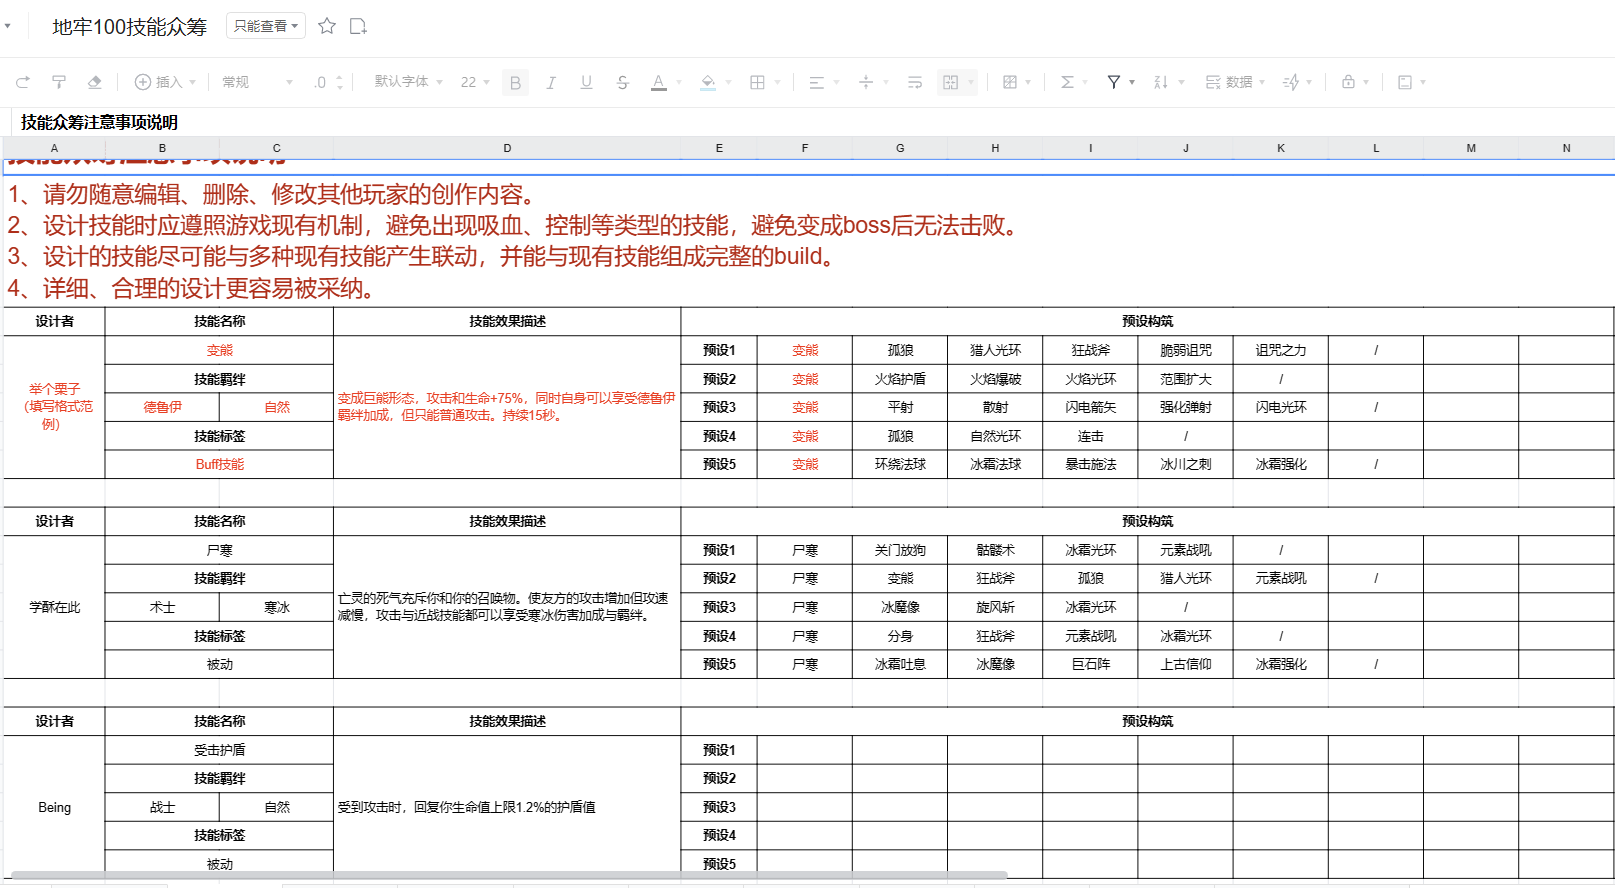This screenshot has width=1615, height=888.
Task: Click the sum sigma icon
Action: tap(1067, 82)
